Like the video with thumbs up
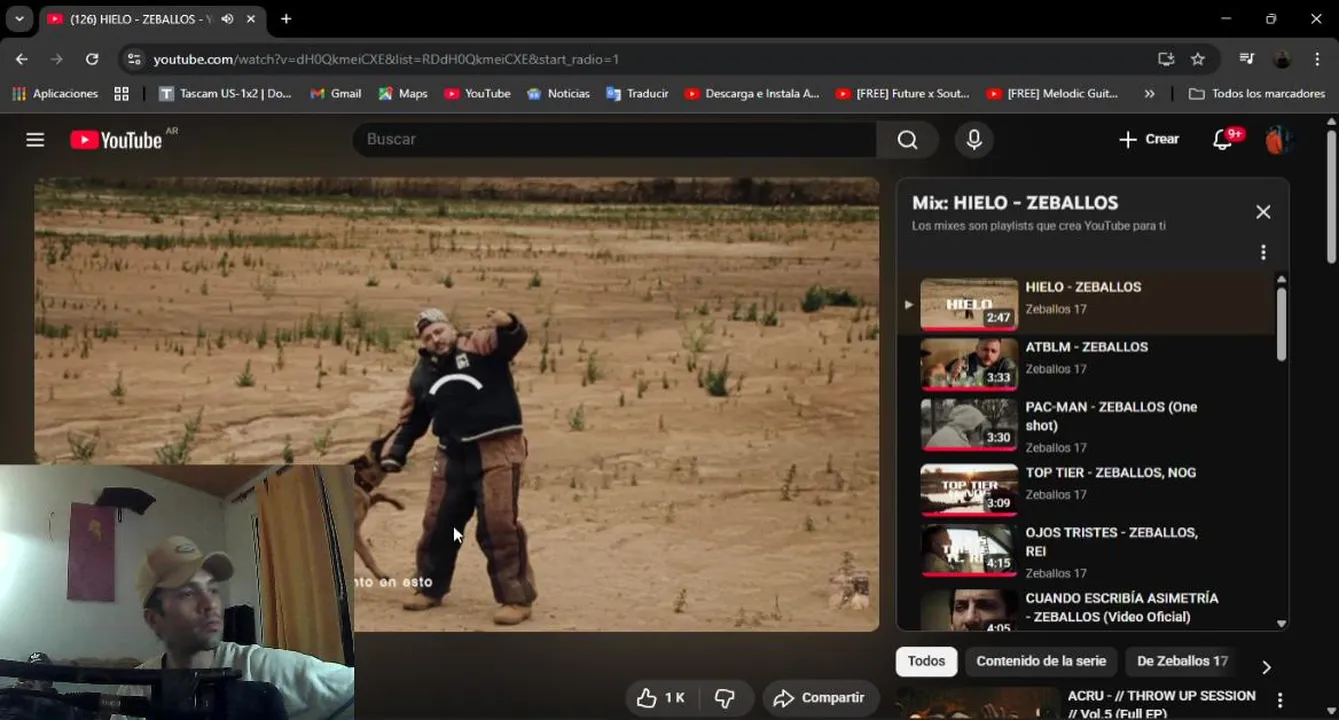Viewport: 1339px width, 720px height. (x=661, y=698)
